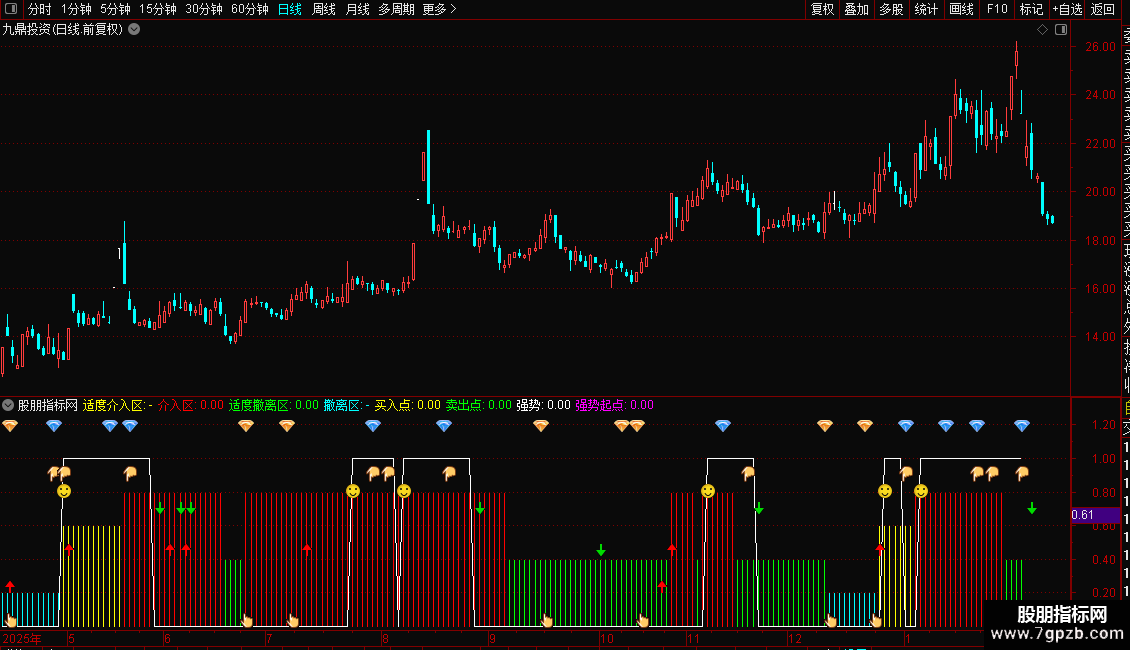
Task: Click month 12 marker on time axis
Action: [x=794, y=638]
